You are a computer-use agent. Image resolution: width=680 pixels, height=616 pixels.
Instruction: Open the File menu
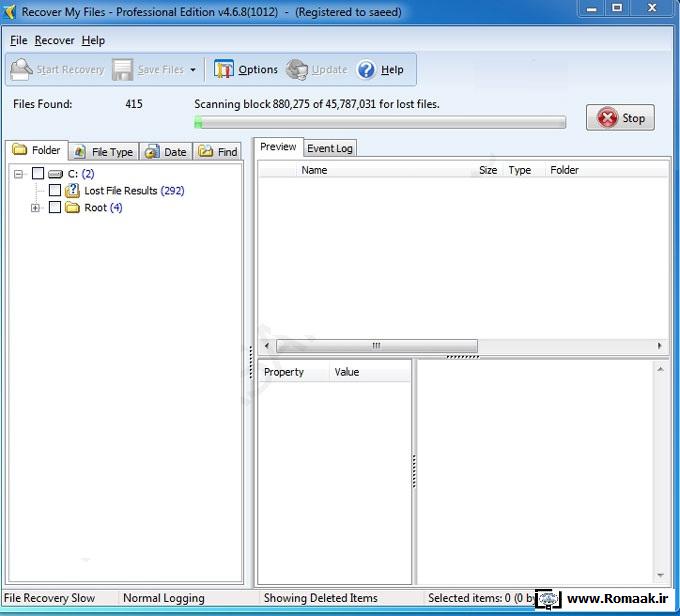[x=19, y=40]
